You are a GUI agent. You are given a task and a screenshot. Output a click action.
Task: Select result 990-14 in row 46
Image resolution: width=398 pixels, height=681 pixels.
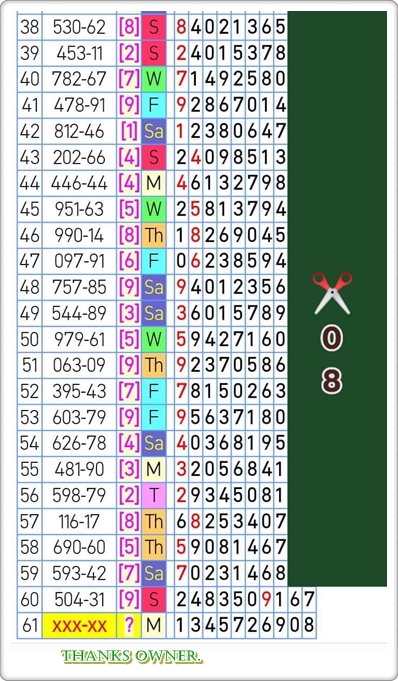tap(80, 235)
